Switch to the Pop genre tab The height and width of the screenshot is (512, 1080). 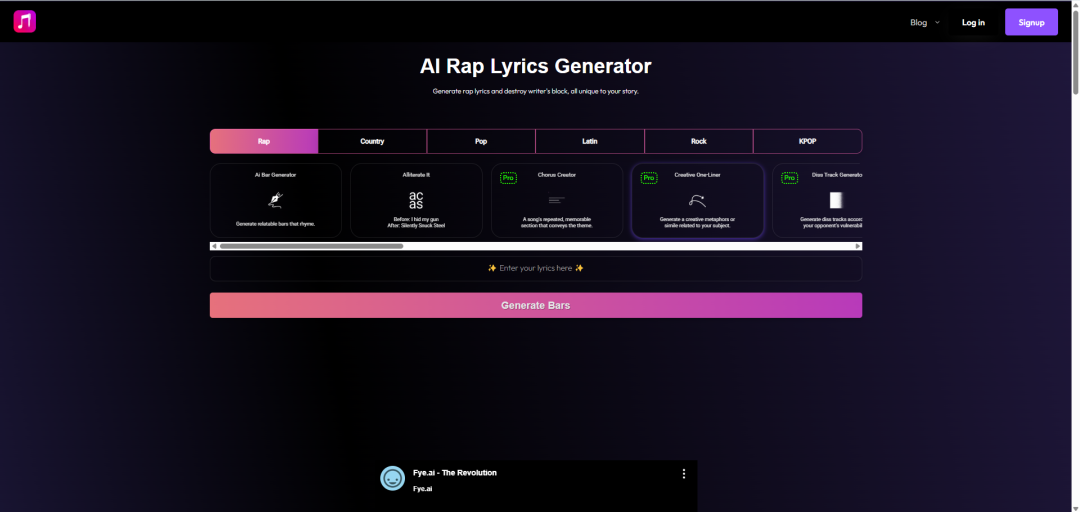coord(481,141)
